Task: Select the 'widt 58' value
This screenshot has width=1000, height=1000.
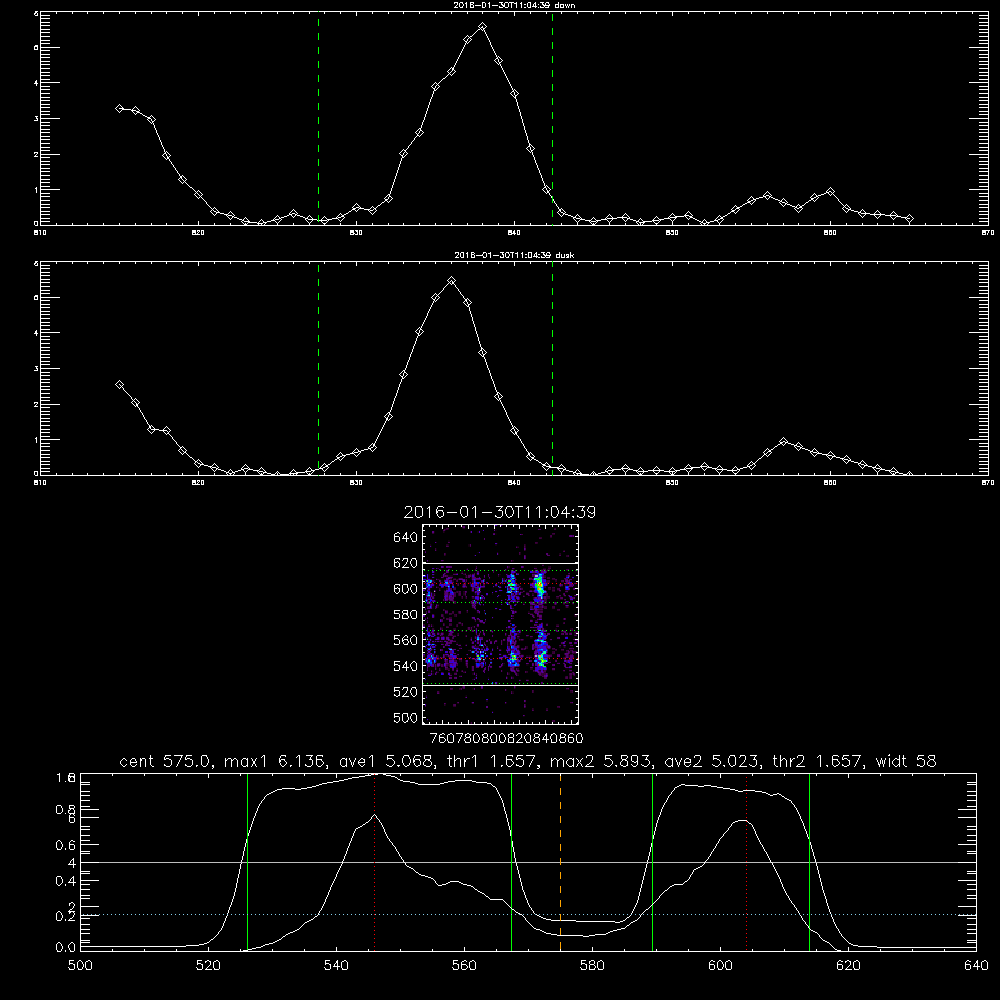Action: (x=906, y=761)
